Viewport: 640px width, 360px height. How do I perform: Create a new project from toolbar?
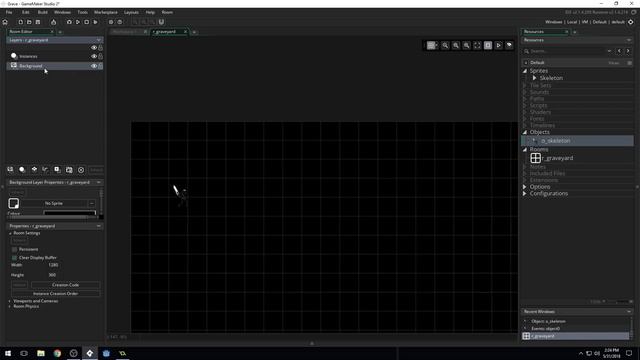tap(20, 22)
